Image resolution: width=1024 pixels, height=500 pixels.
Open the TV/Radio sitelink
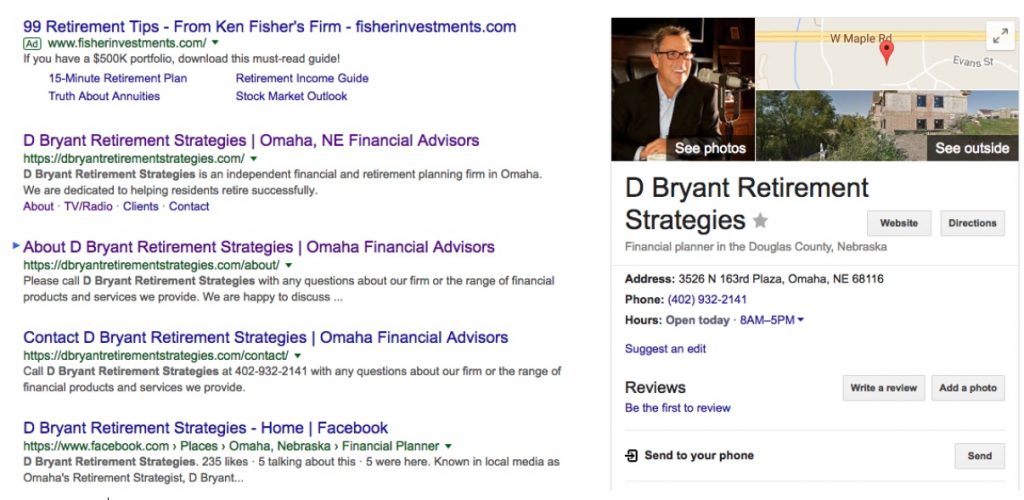(88, 206)
